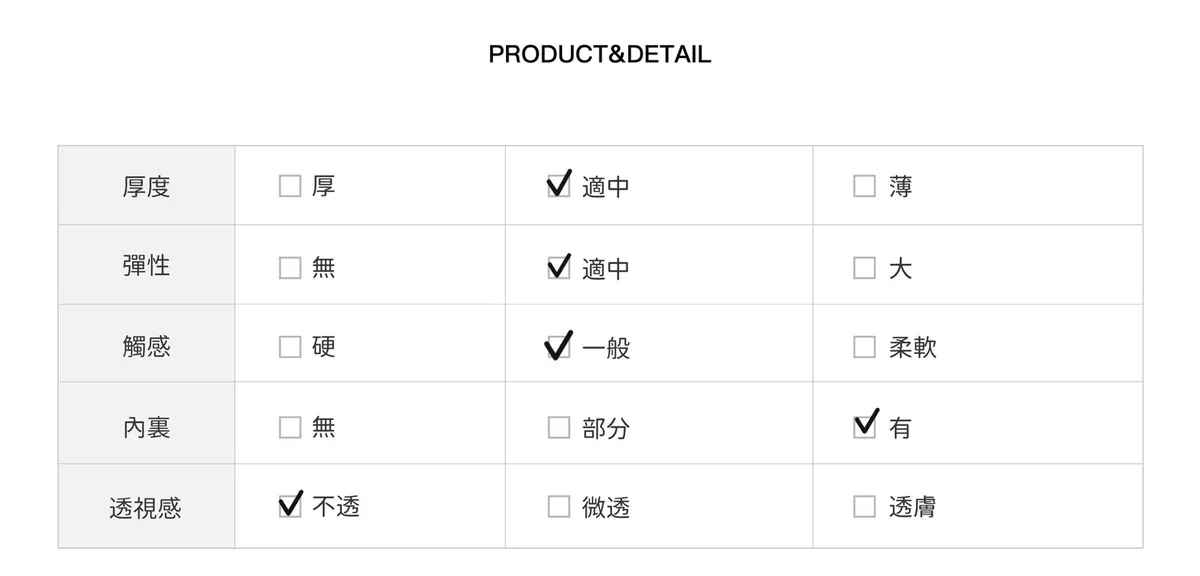The height and width of the screenshot is (576, 1200).
Task: Click the 厚度 row header cell
Action: pyautogui.click(x=146, y=187)
